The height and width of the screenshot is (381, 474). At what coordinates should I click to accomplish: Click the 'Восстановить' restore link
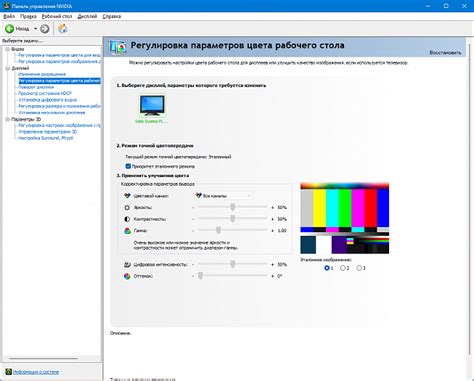(445, 53)
